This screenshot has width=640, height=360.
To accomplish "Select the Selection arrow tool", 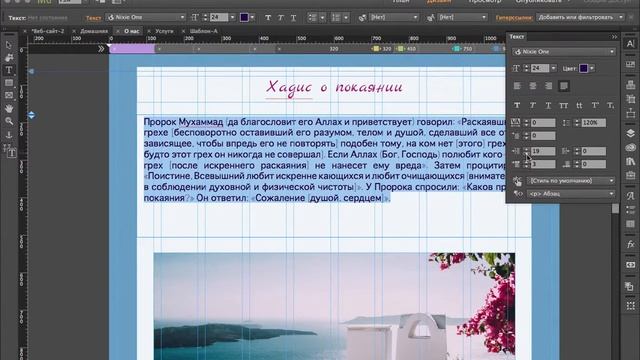I will (9, 45).
